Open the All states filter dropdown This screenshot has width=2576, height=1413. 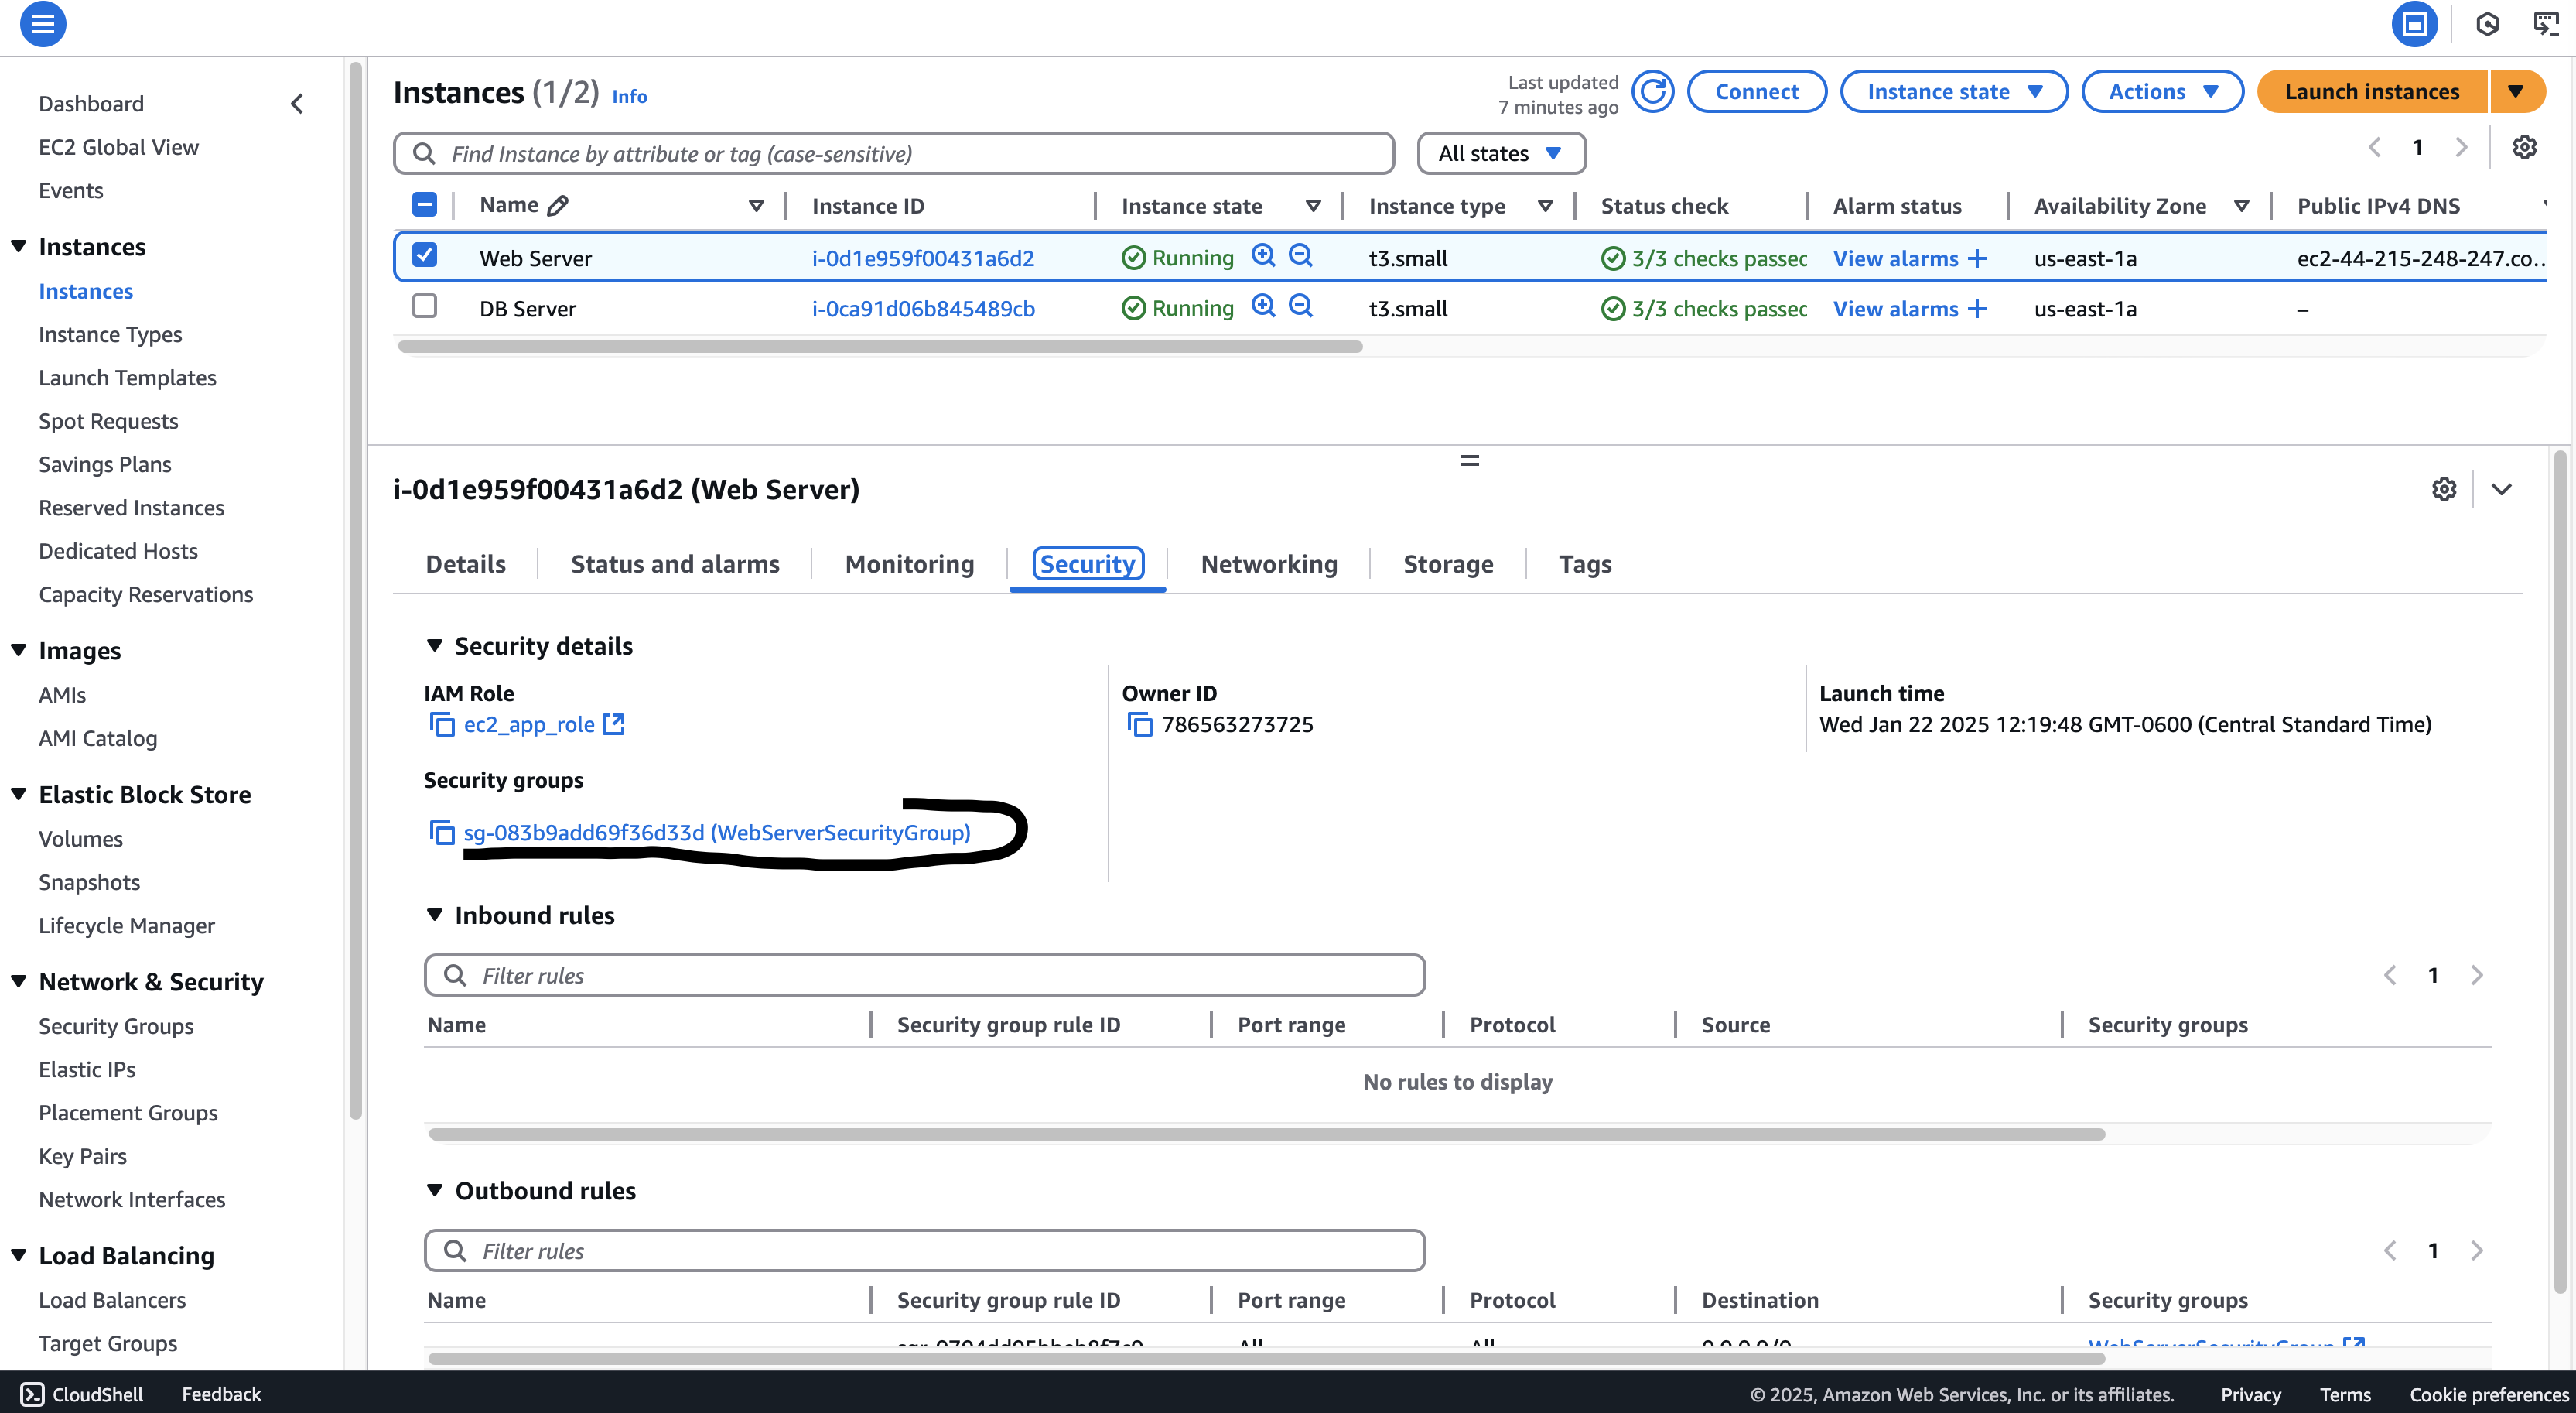pyautogui.click(x=1501, y=154)
